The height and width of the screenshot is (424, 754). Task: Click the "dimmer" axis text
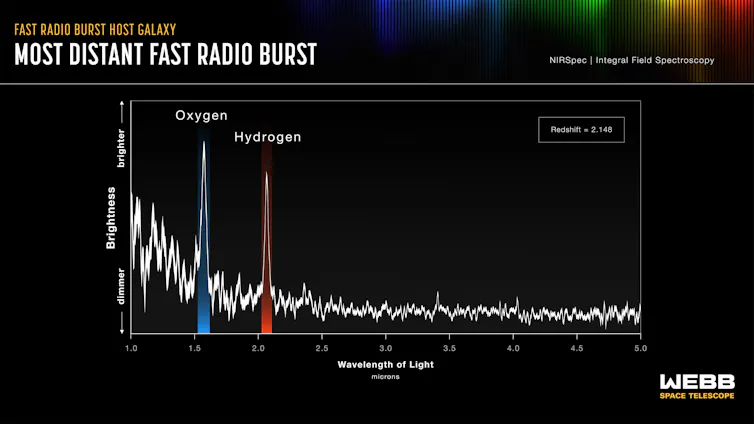click(121, 286)
